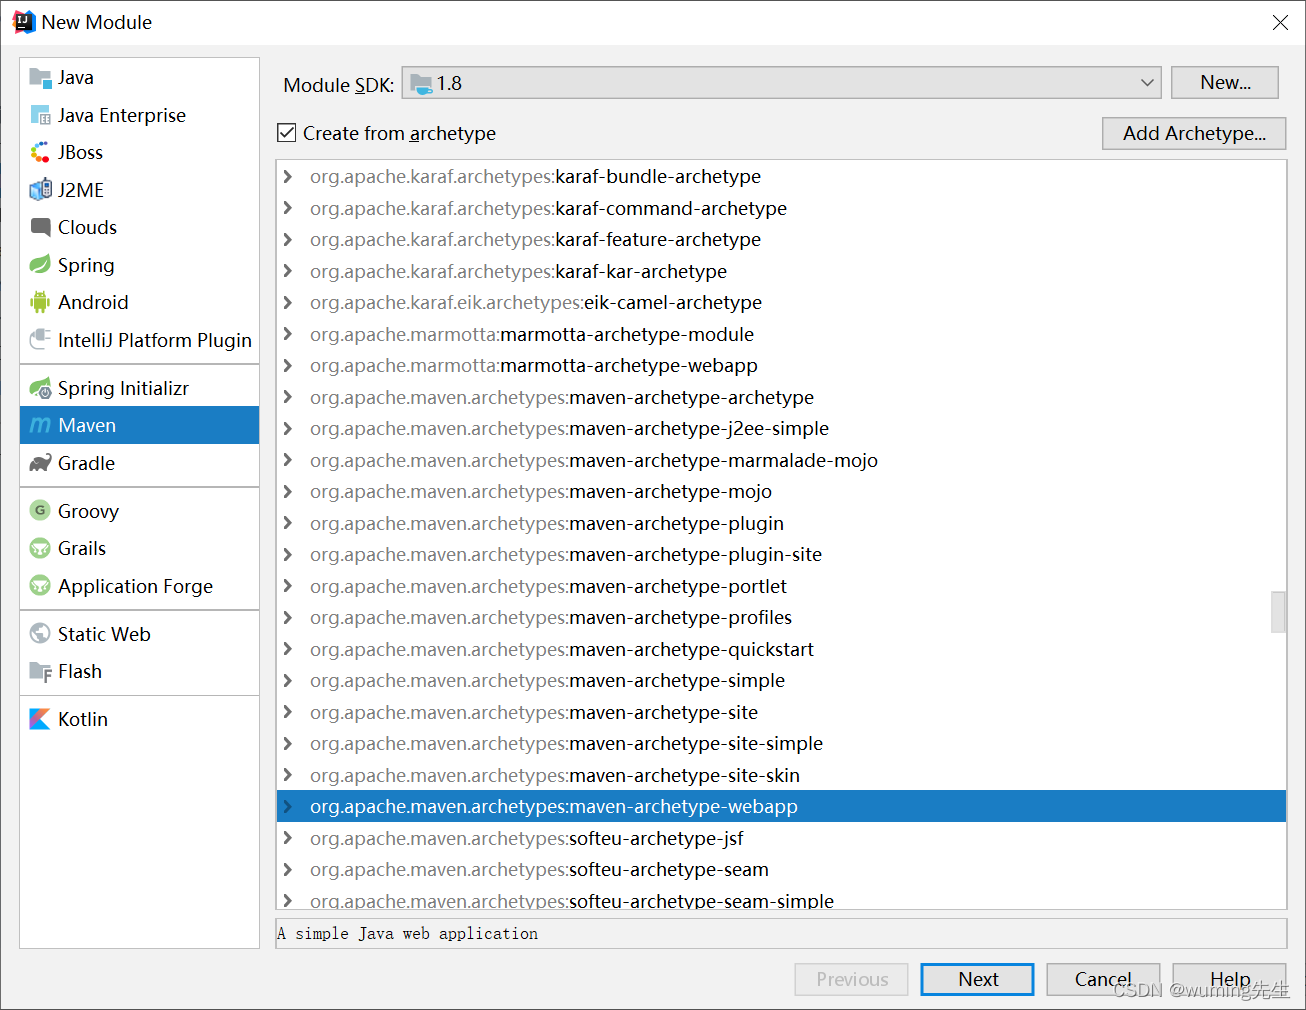Image resolution: width=1306 pixels, height=1010 pixels.
Task: Select maven-archetype-site-simple row
Action: [x=781, y=744]
